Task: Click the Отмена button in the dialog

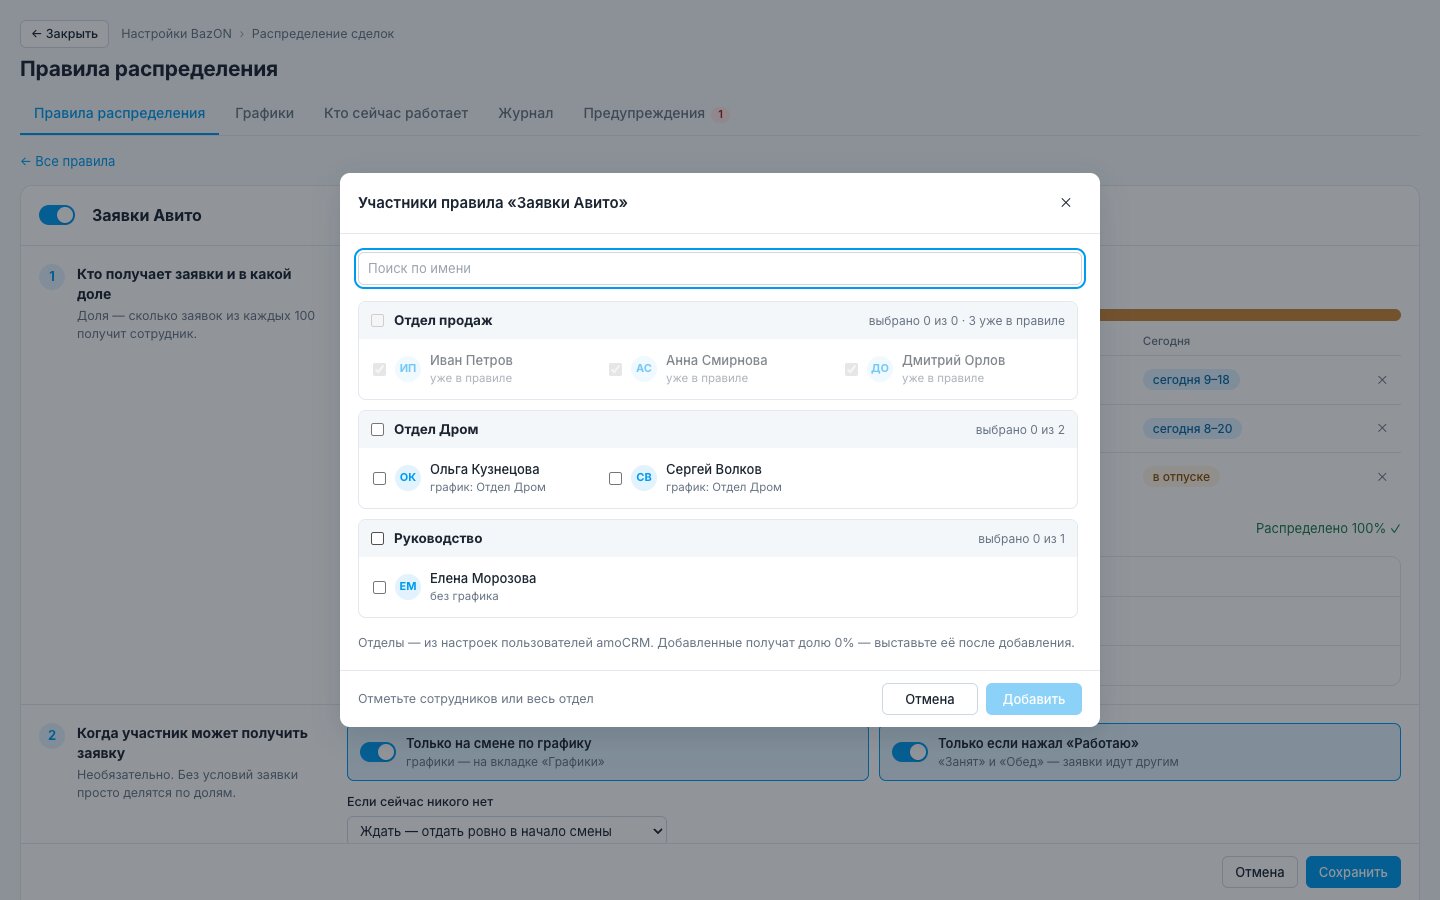Action: click(930, 699)
